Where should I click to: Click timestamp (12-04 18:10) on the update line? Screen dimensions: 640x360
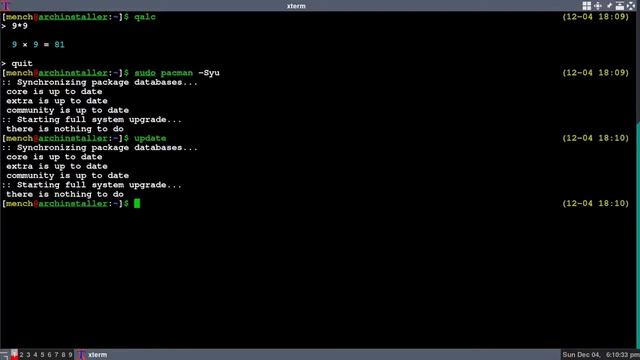(x=596, y=138)
